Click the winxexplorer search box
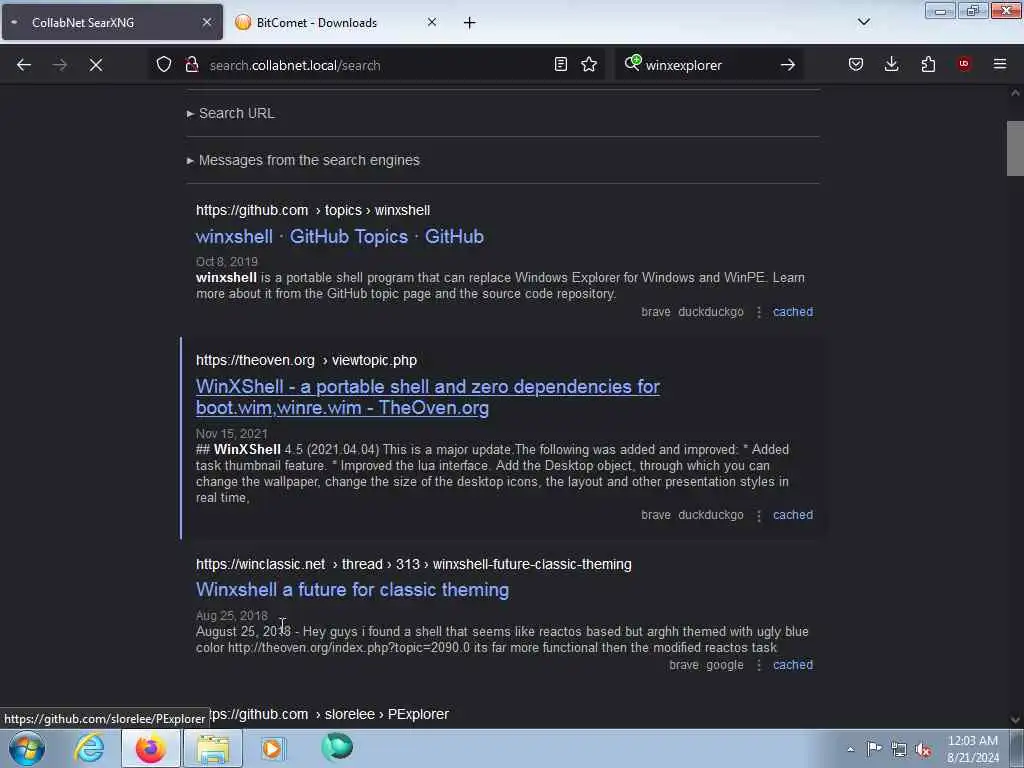Image resolution: width=1024 pixels, height=768 pixels. pyautogui.click(x=709, y=65)
